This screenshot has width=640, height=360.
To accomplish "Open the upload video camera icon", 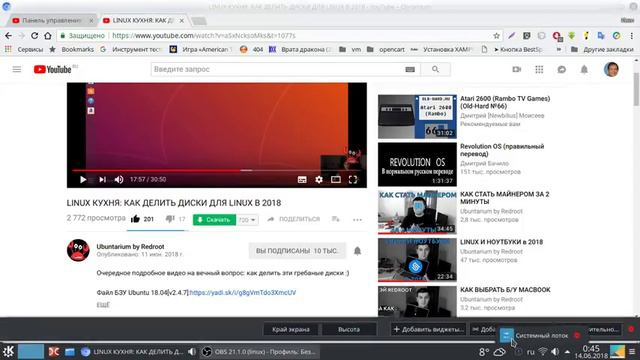I will coord(517,69).
